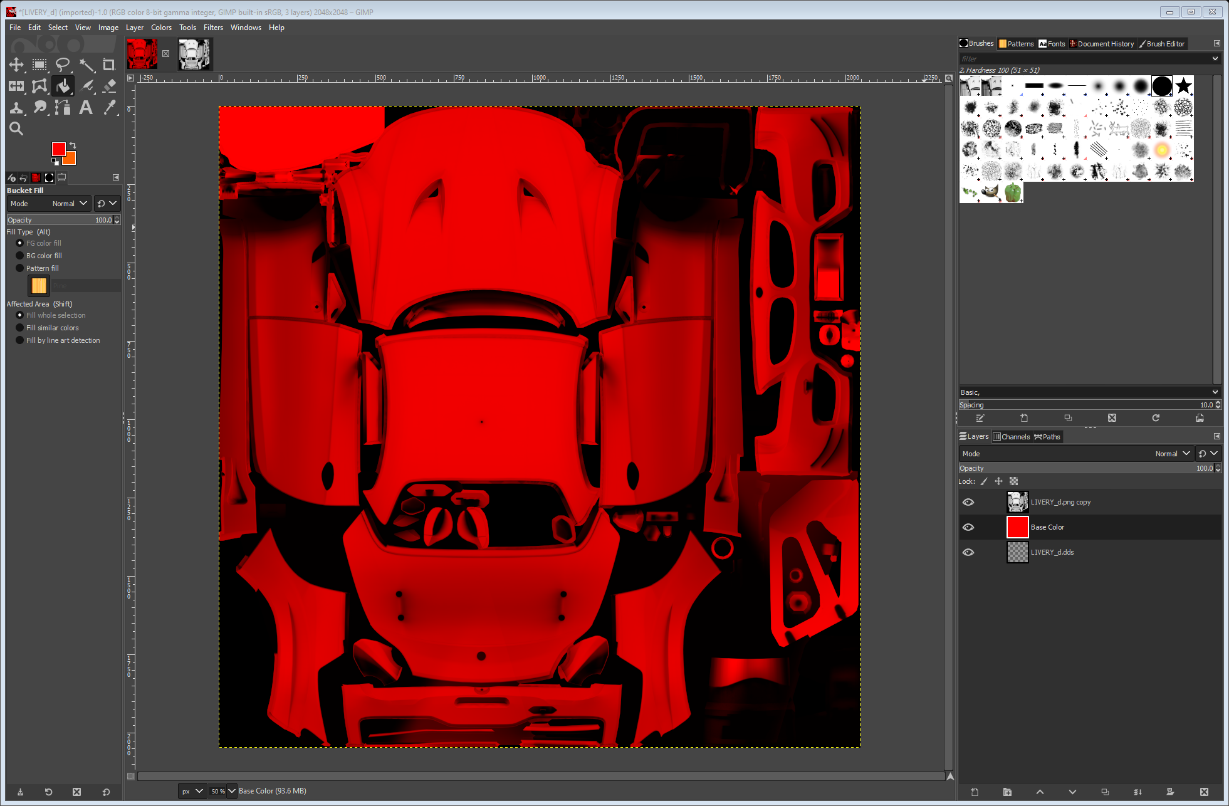Open the layer Mode dropdown
This screenshot has width=1229, height=806.
tap(1077, 453)
